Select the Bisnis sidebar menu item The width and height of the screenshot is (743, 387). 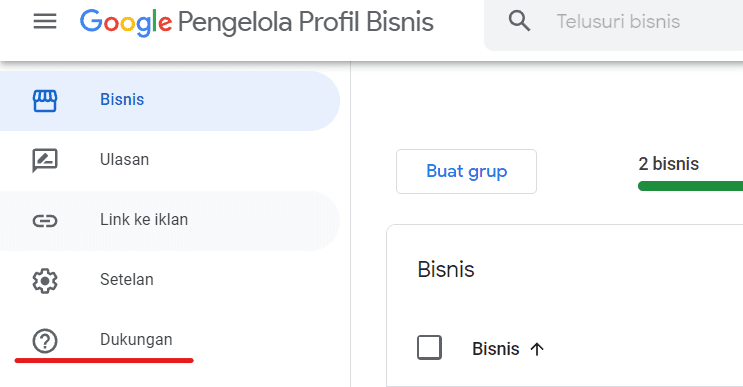tap(170, 101)
